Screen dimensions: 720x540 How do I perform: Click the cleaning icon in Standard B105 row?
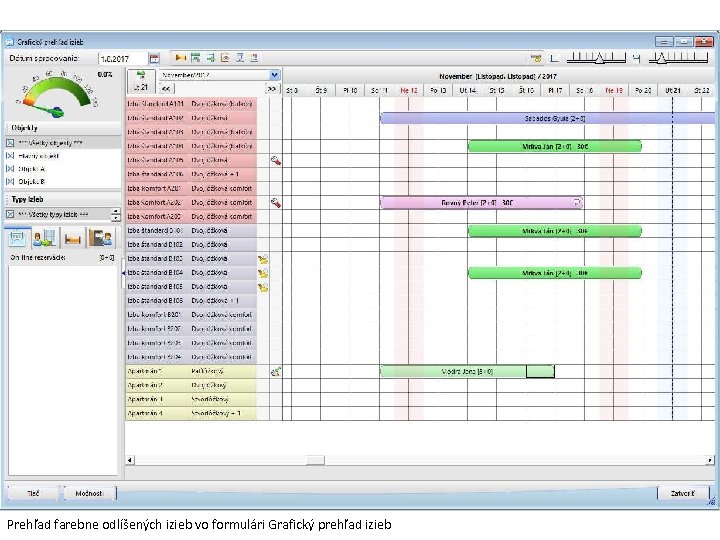point(263,287)
